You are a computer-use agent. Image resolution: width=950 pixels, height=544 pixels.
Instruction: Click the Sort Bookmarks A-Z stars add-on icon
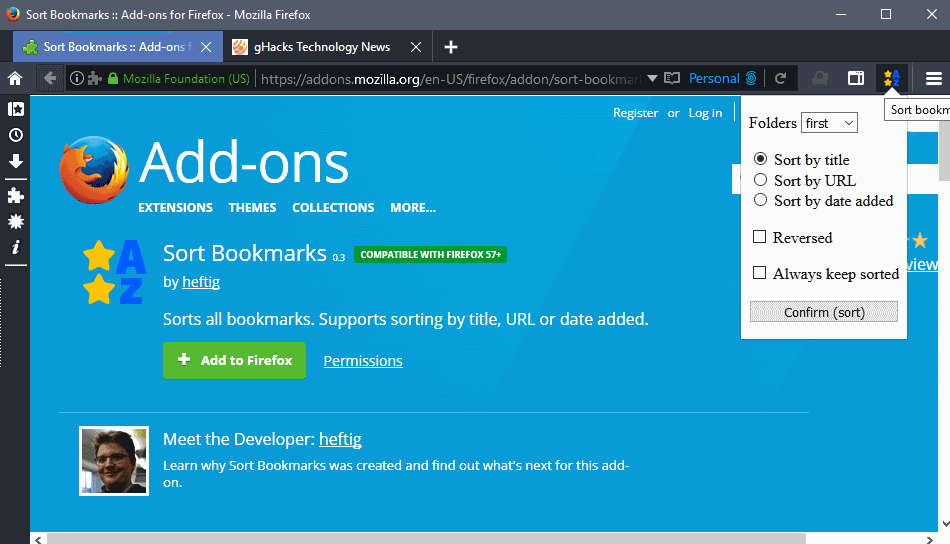115,272
